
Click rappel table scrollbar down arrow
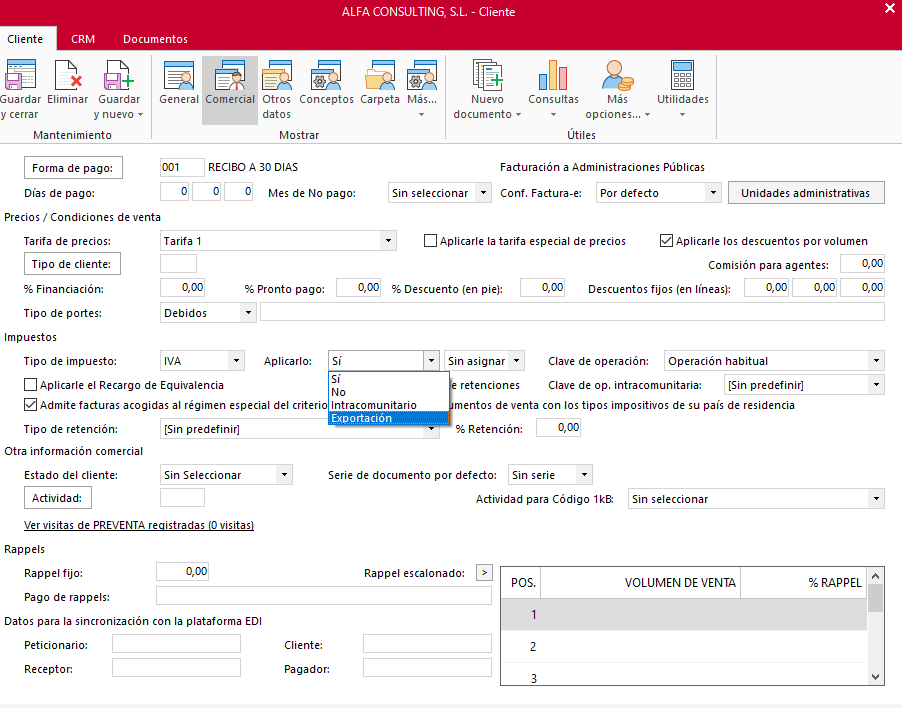coord(875,677)
